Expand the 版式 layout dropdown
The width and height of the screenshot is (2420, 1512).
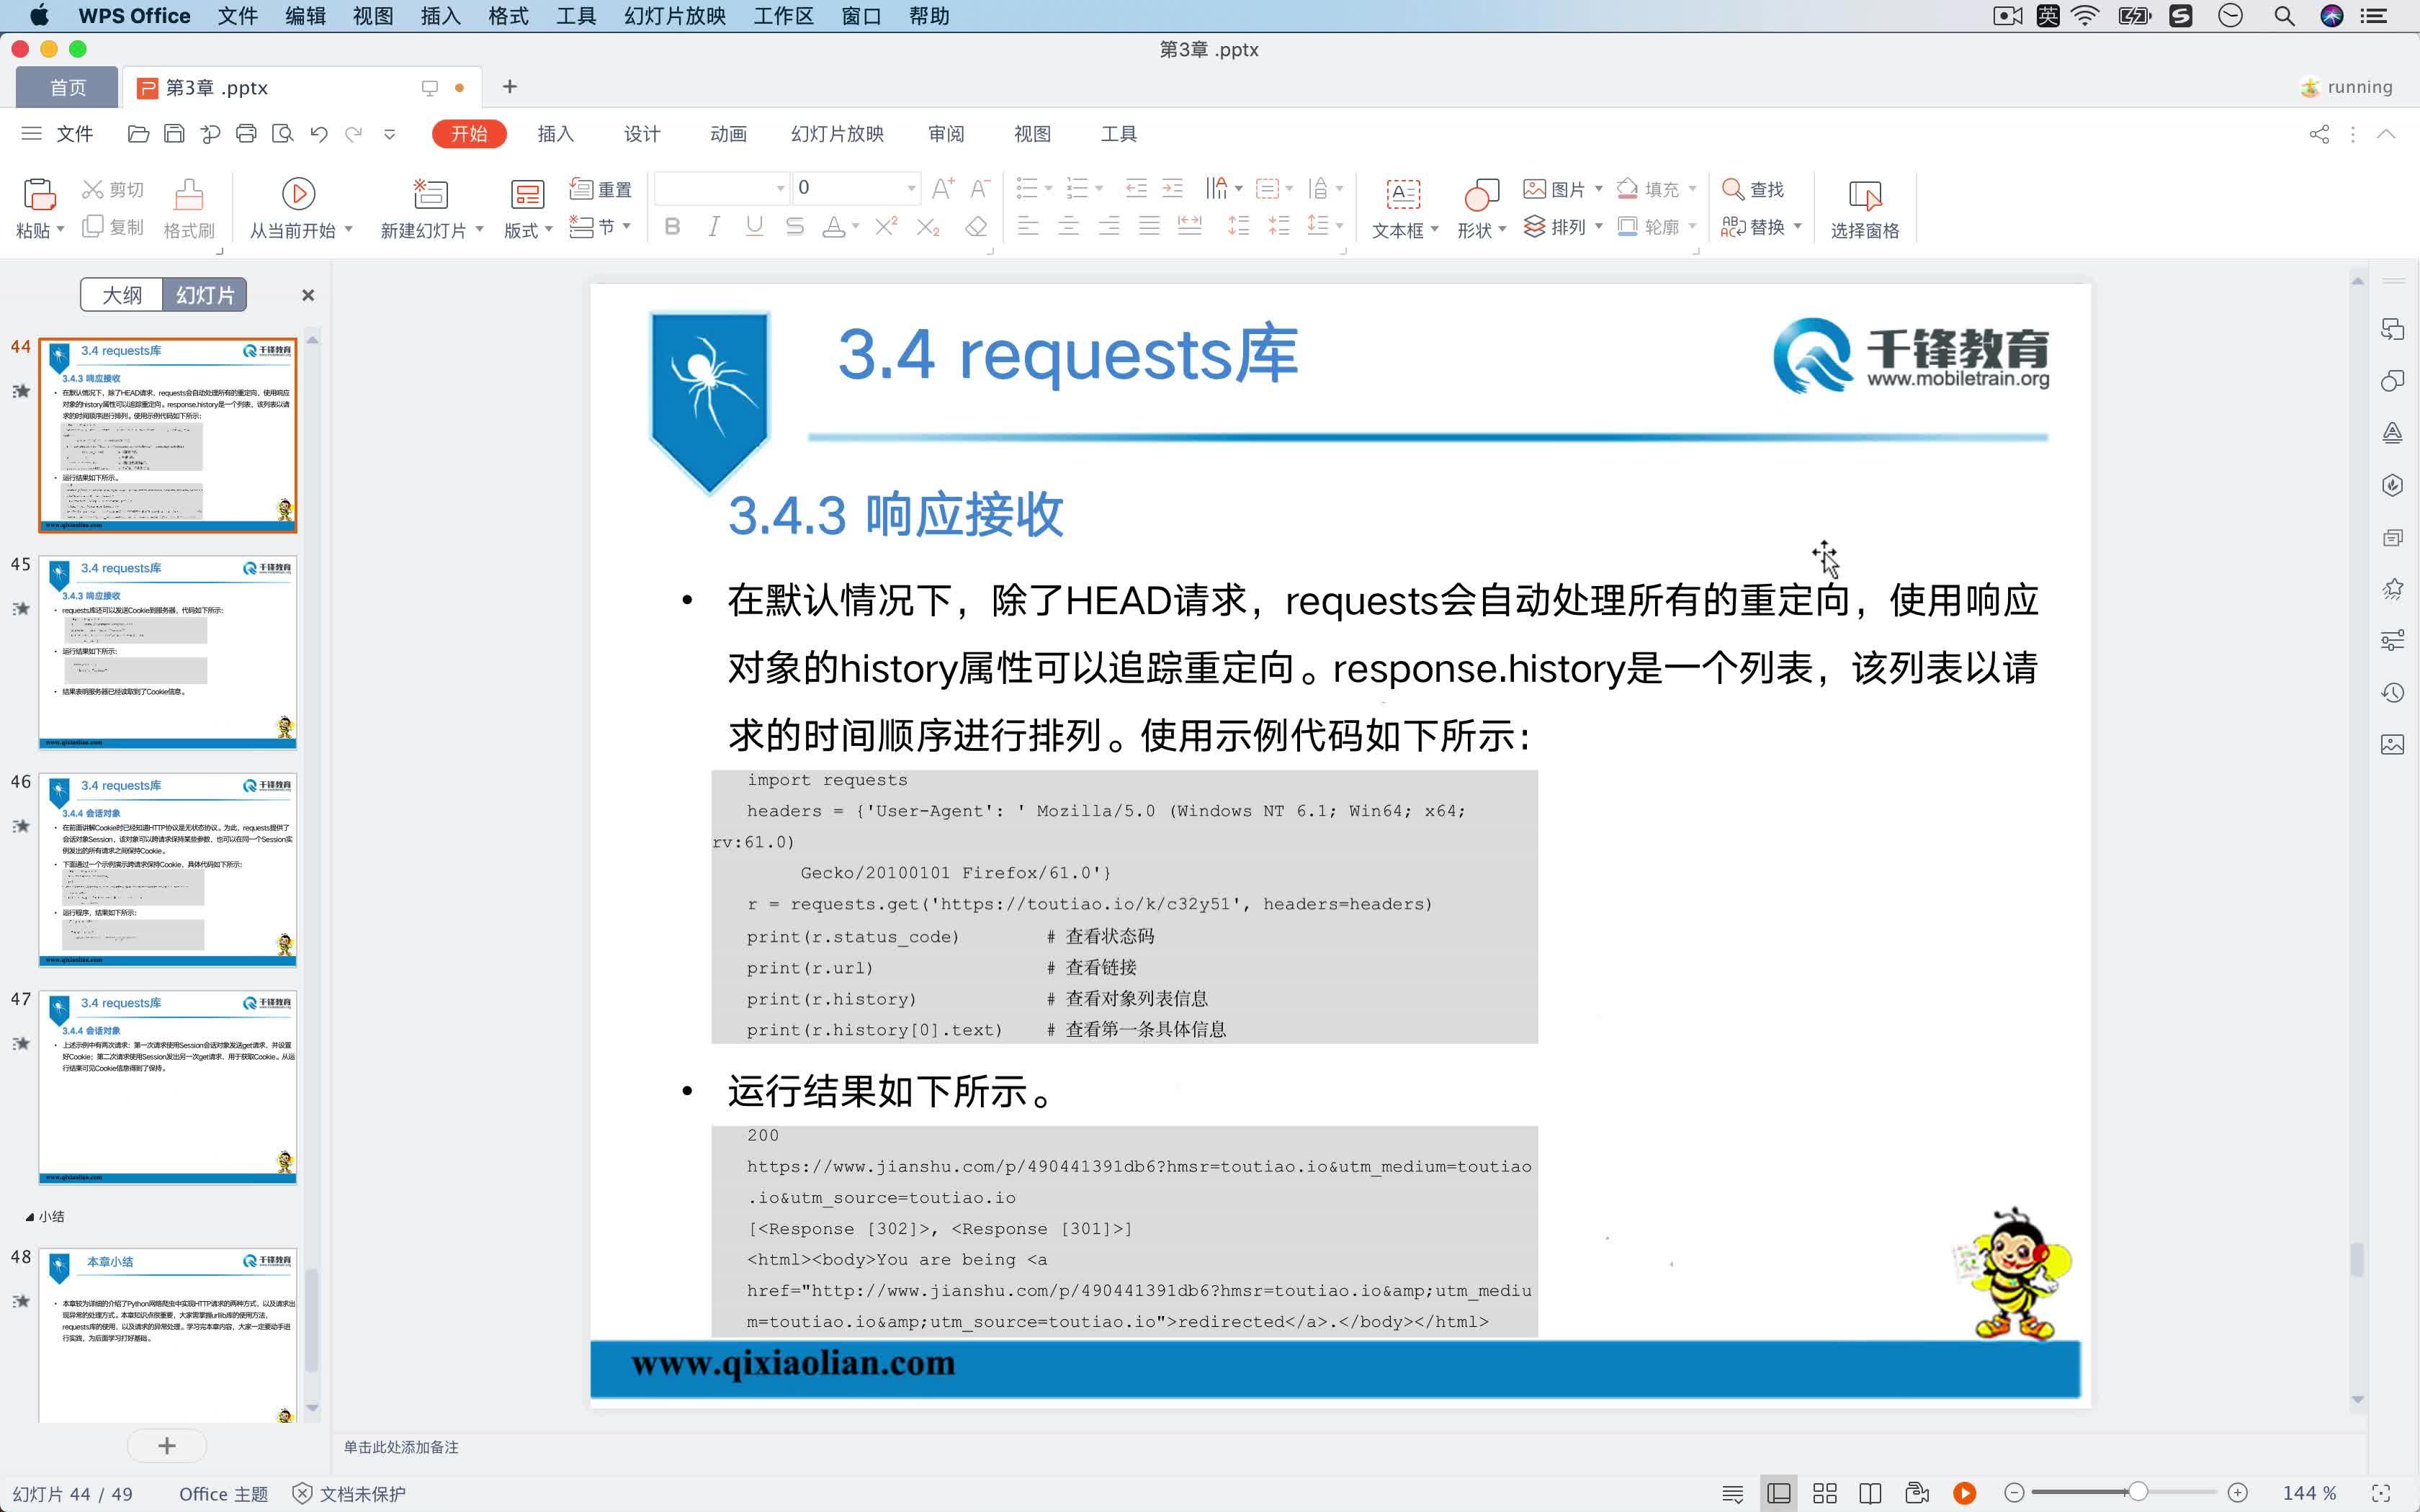[548, 229]
